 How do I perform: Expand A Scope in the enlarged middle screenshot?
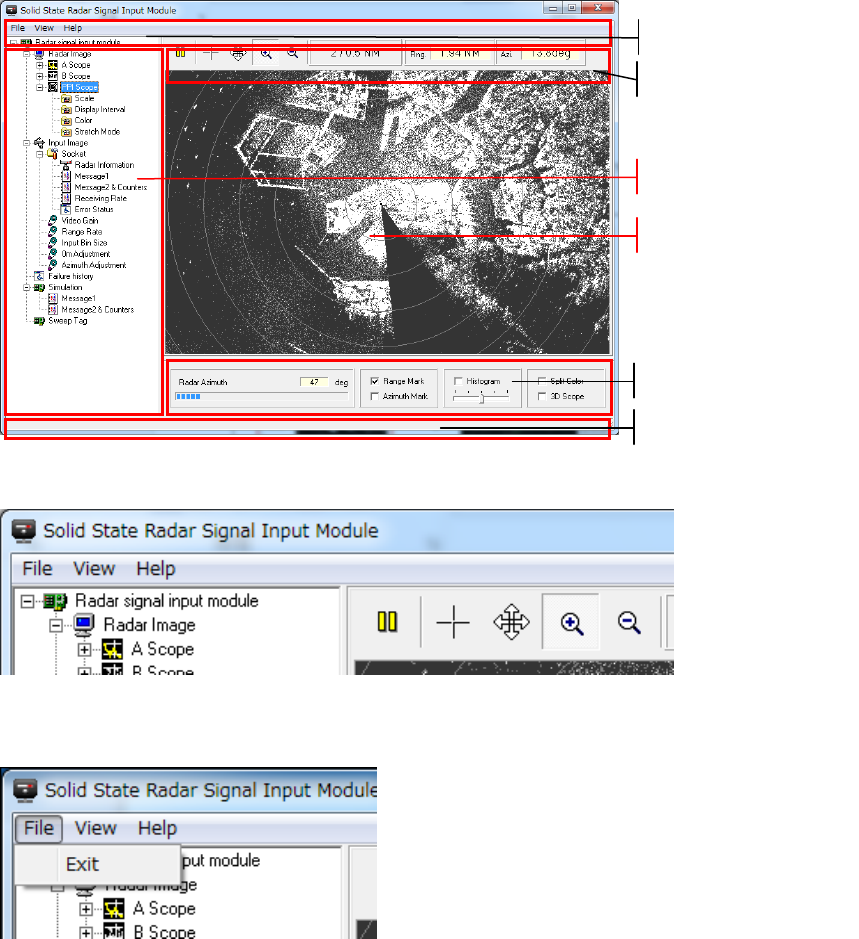pyautogui.click(x=84, y=650)
